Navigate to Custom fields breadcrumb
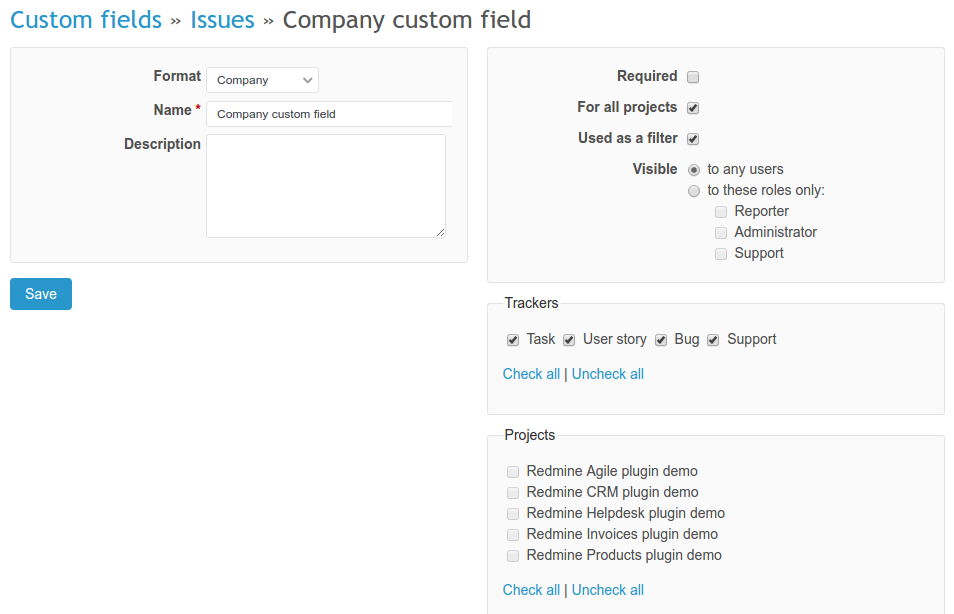 [x=85, y=19]
